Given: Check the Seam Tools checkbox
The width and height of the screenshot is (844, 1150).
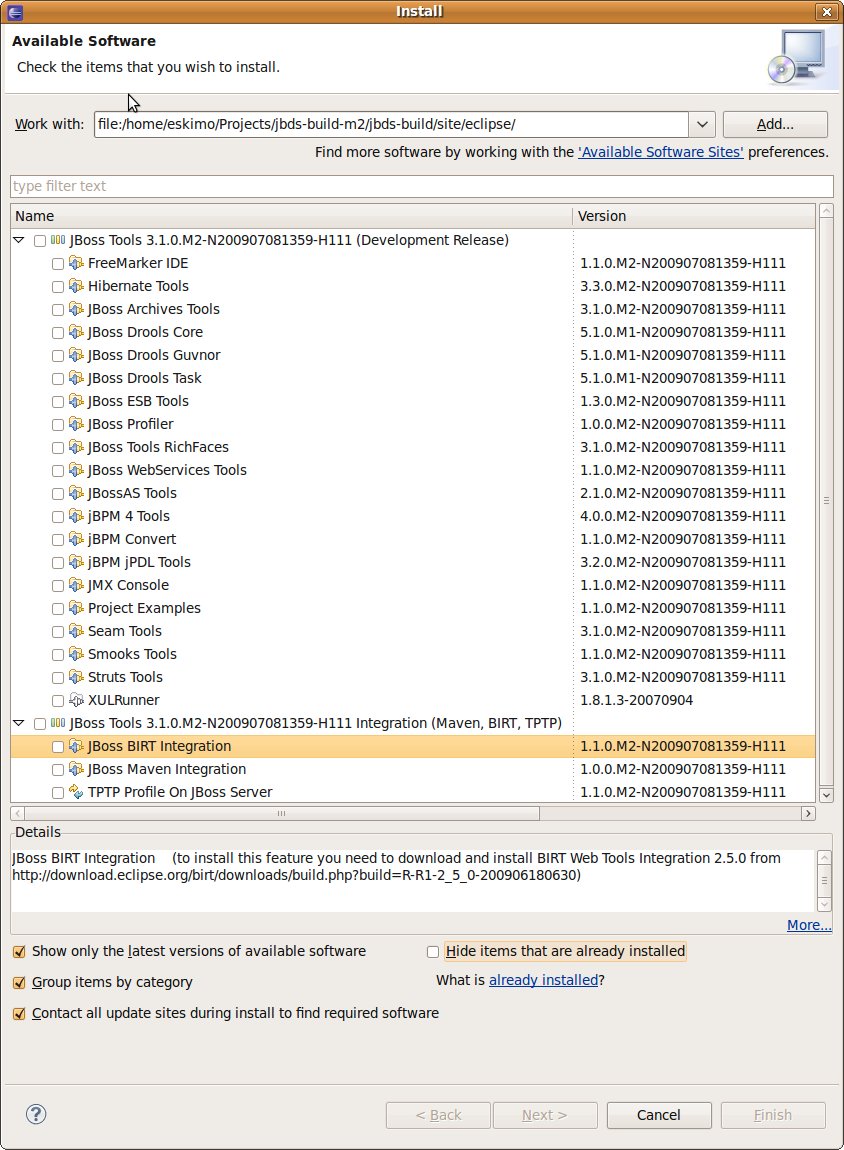Looking at the screenshot, I should (x=58, y=631).
